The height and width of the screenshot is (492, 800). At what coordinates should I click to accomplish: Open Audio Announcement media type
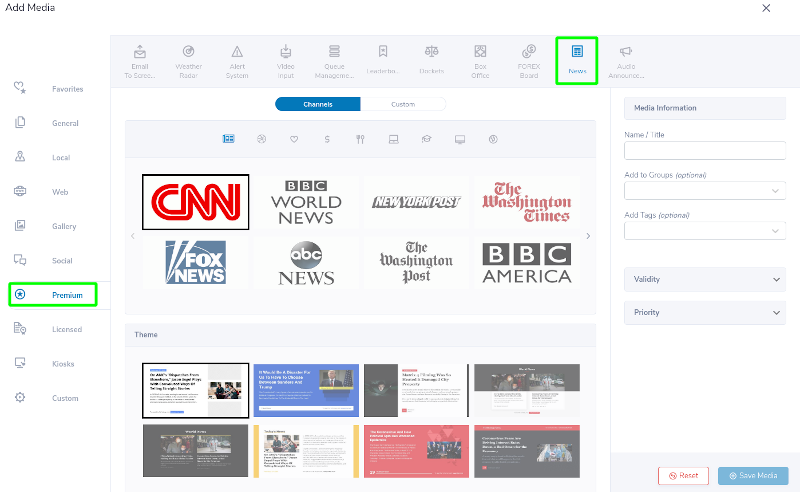pyautogui.click(x=626, y=61)
